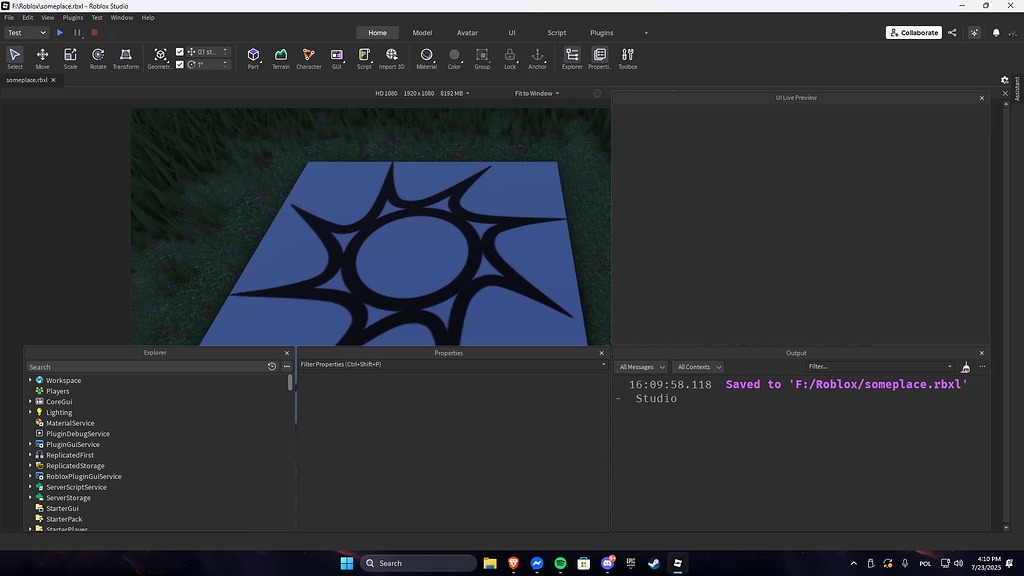
Task: Group the selected objects
Action: click(482, 58)
